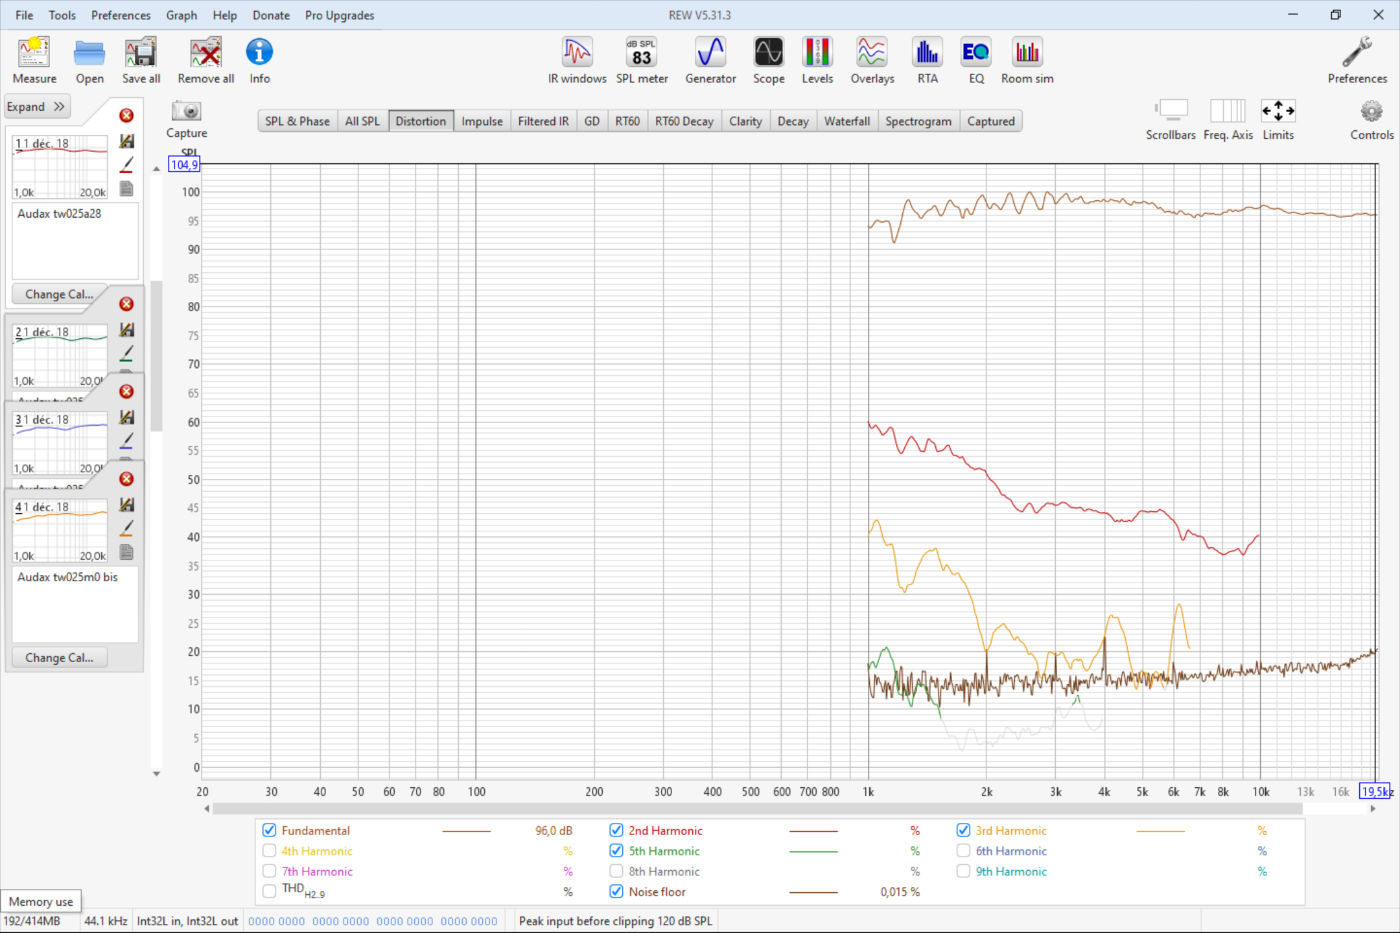Switch to the Waterfall tab
The image size is (1400, 933).
846,121
